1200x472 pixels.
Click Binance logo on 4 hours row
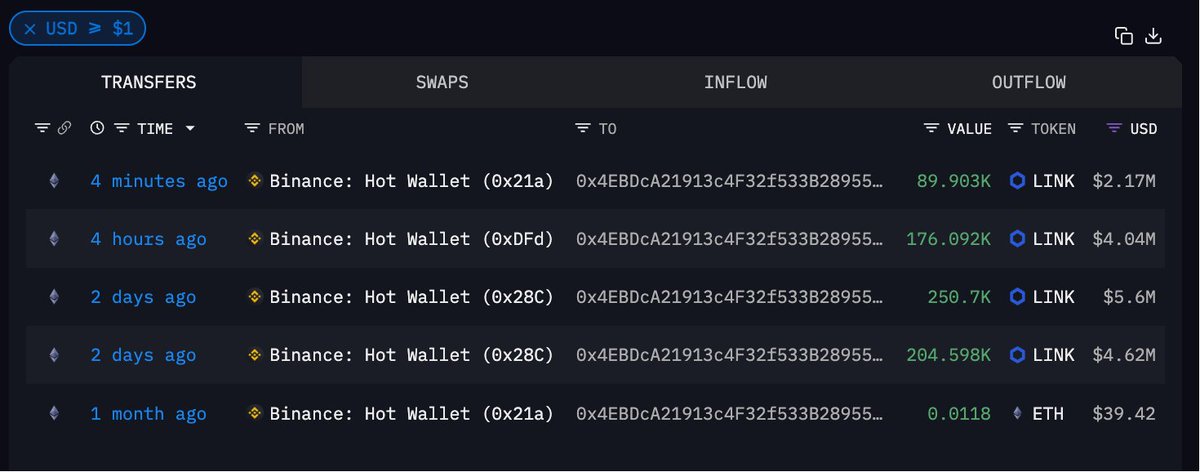(x=255, y=239)
